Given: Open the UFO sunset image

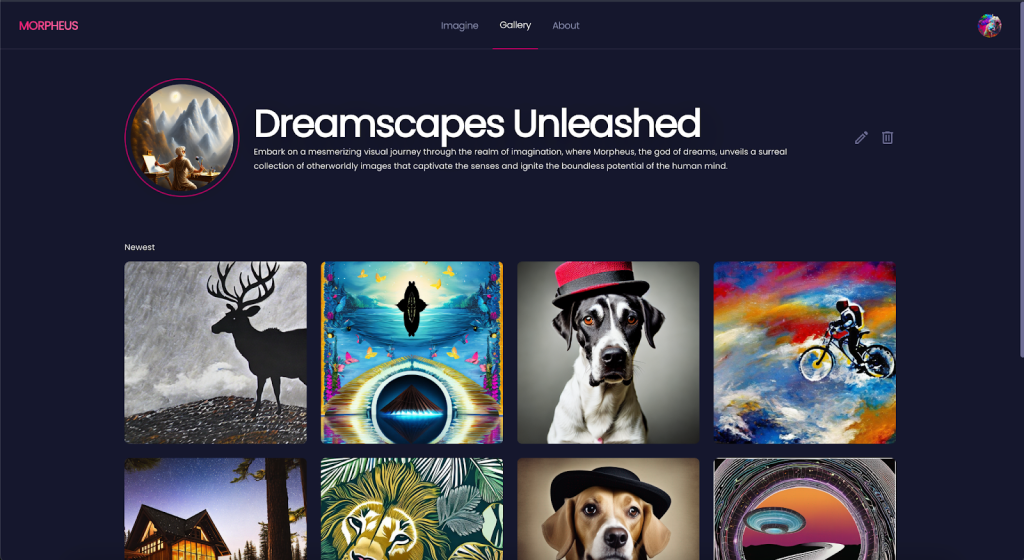Looking at the screenshot, I should point(805,509).
